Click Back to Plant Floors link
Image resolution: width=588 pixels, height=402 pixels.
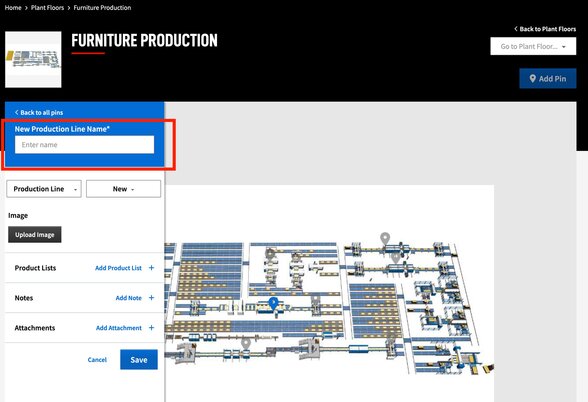point(545,29)
